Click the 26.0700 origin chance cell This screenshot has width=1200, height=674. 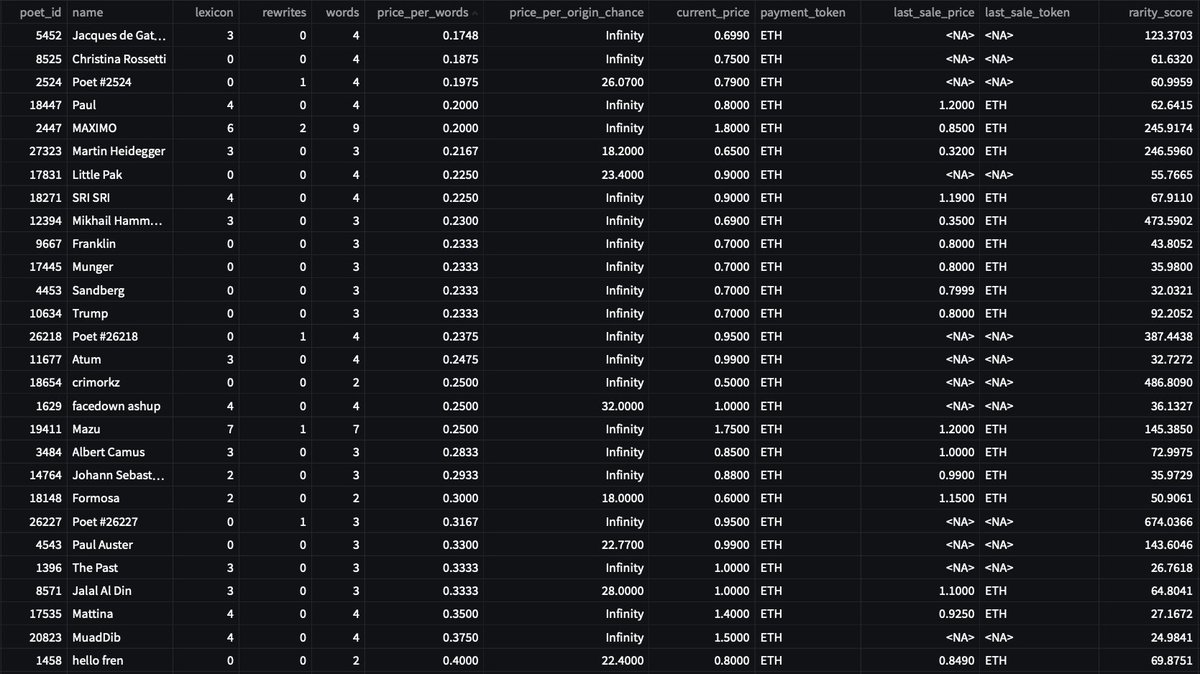point(567,82)
